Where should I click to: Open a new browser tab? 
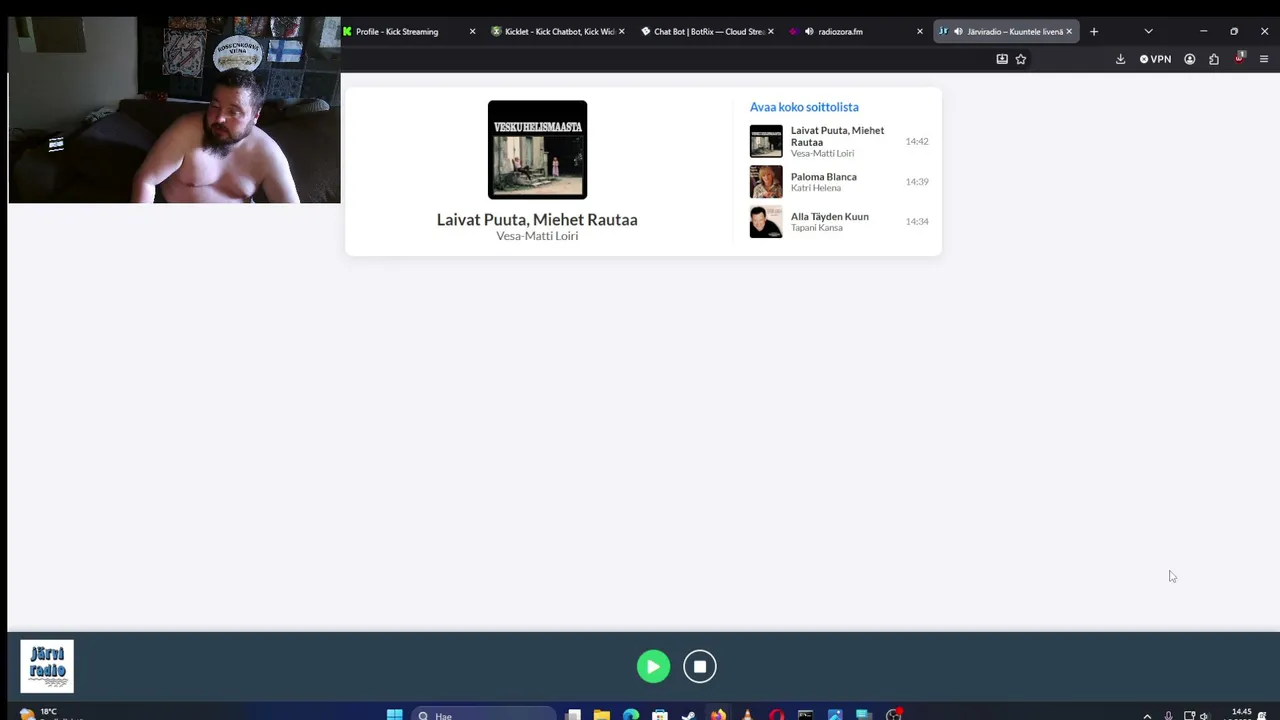1094,32
